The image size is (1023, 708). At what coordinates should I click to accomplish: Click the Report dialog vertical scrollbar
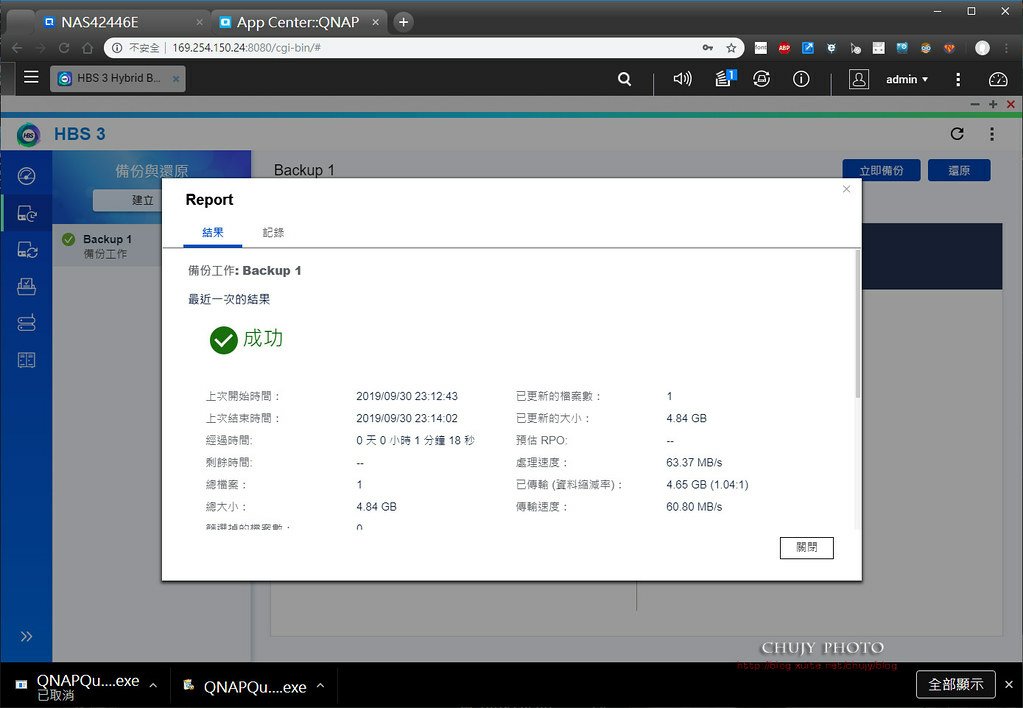pos(857,324)
